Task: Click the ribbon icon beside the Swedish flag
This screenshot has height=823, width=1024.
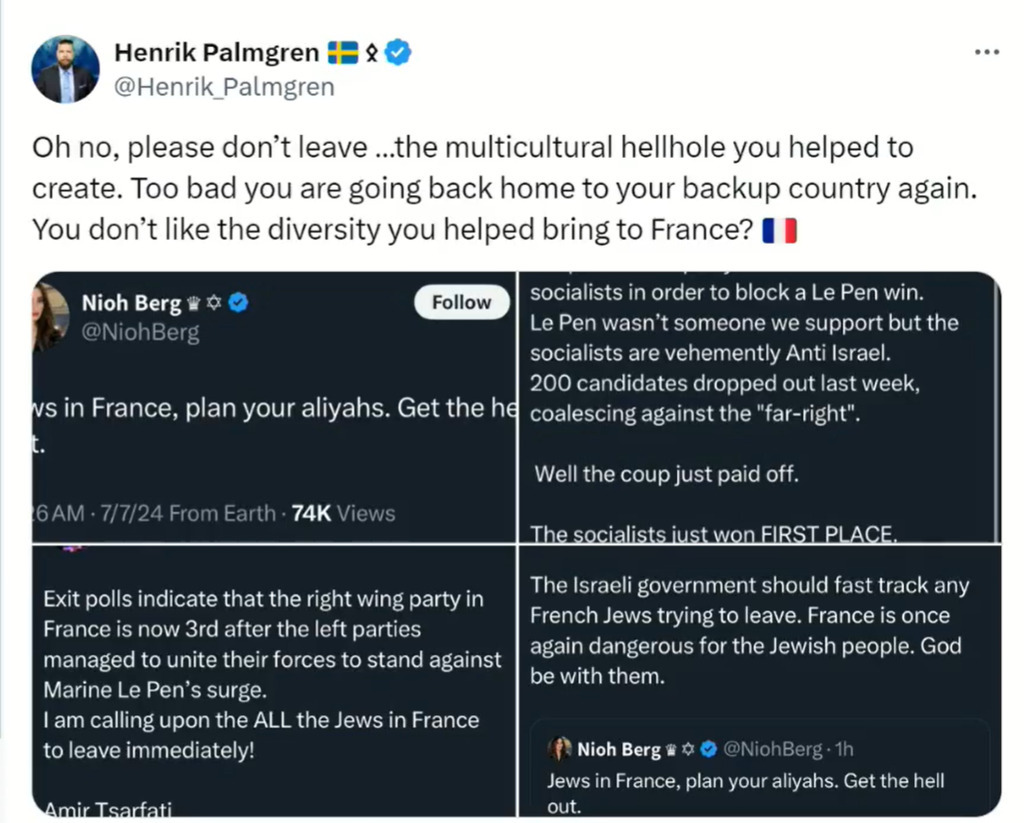Action: pos(372,52)
